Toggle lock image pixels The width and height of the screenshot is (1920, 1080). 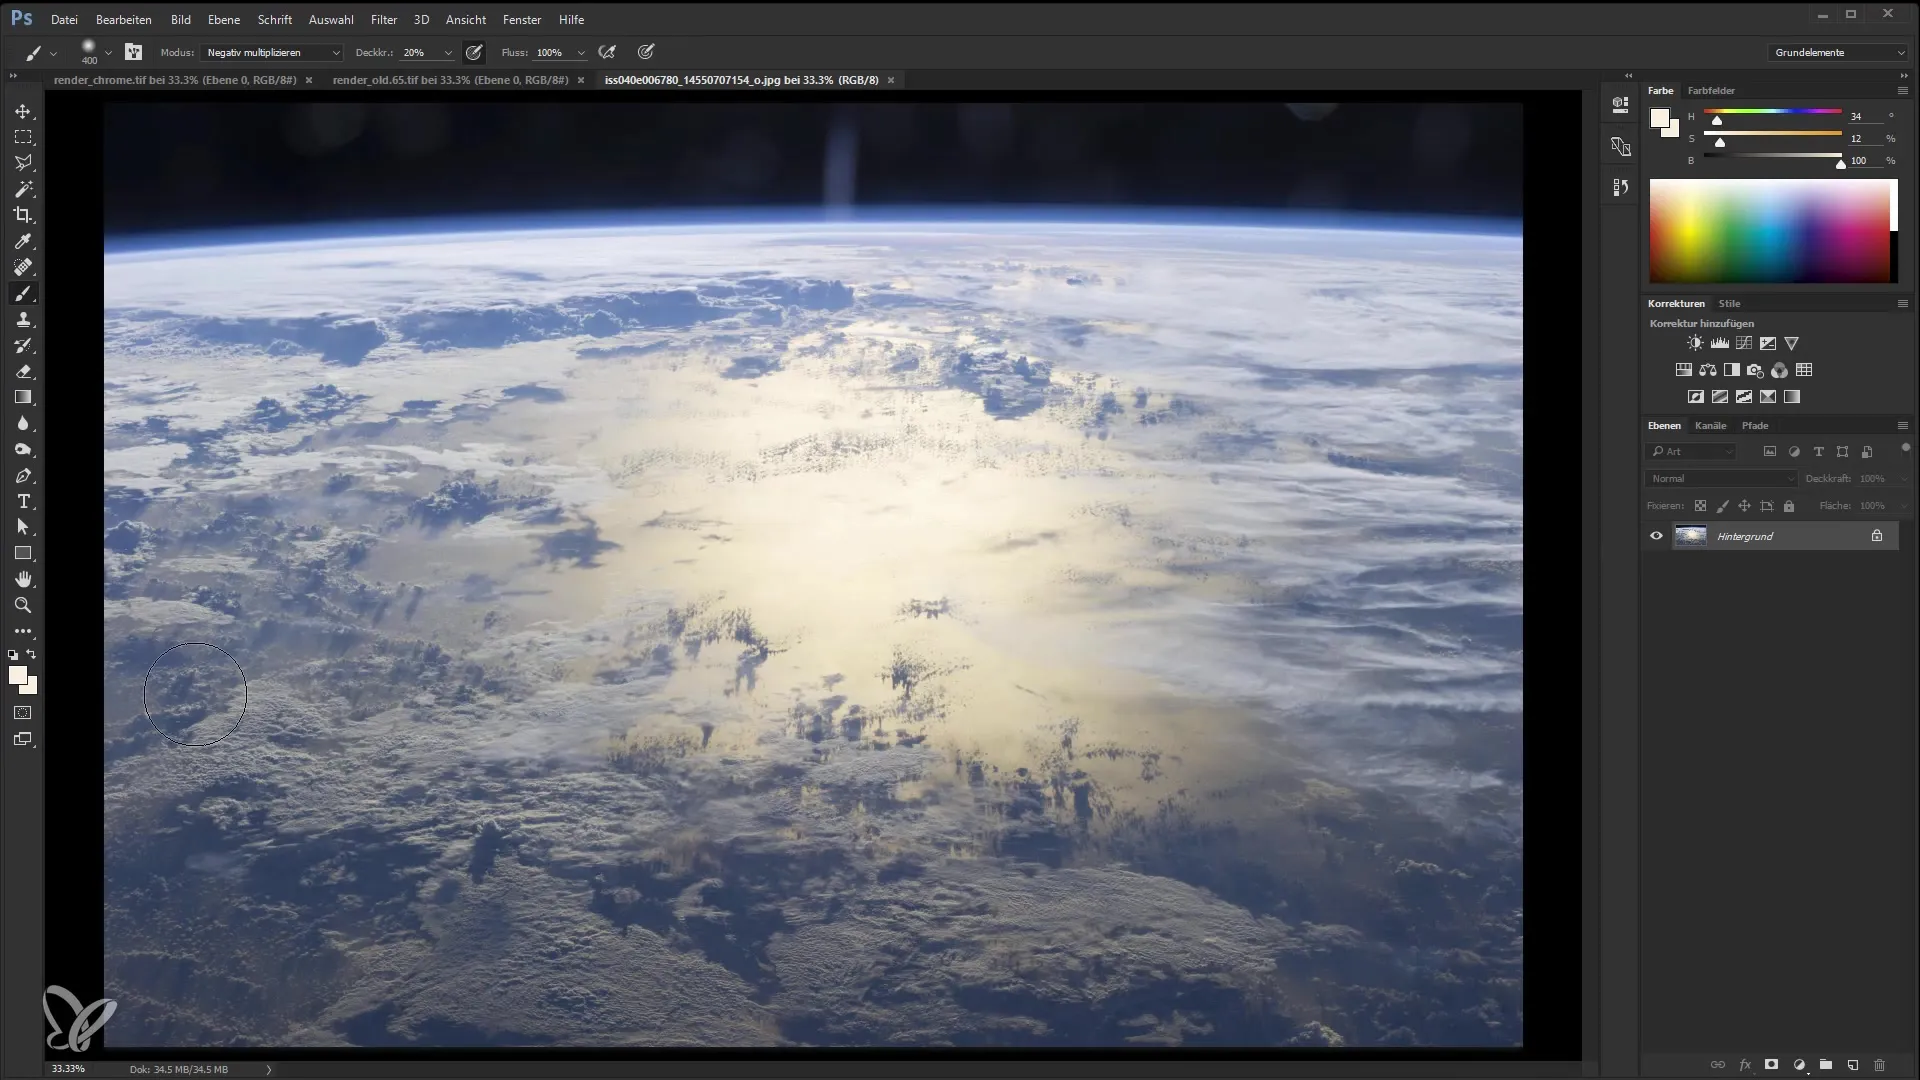point(1722,506)
